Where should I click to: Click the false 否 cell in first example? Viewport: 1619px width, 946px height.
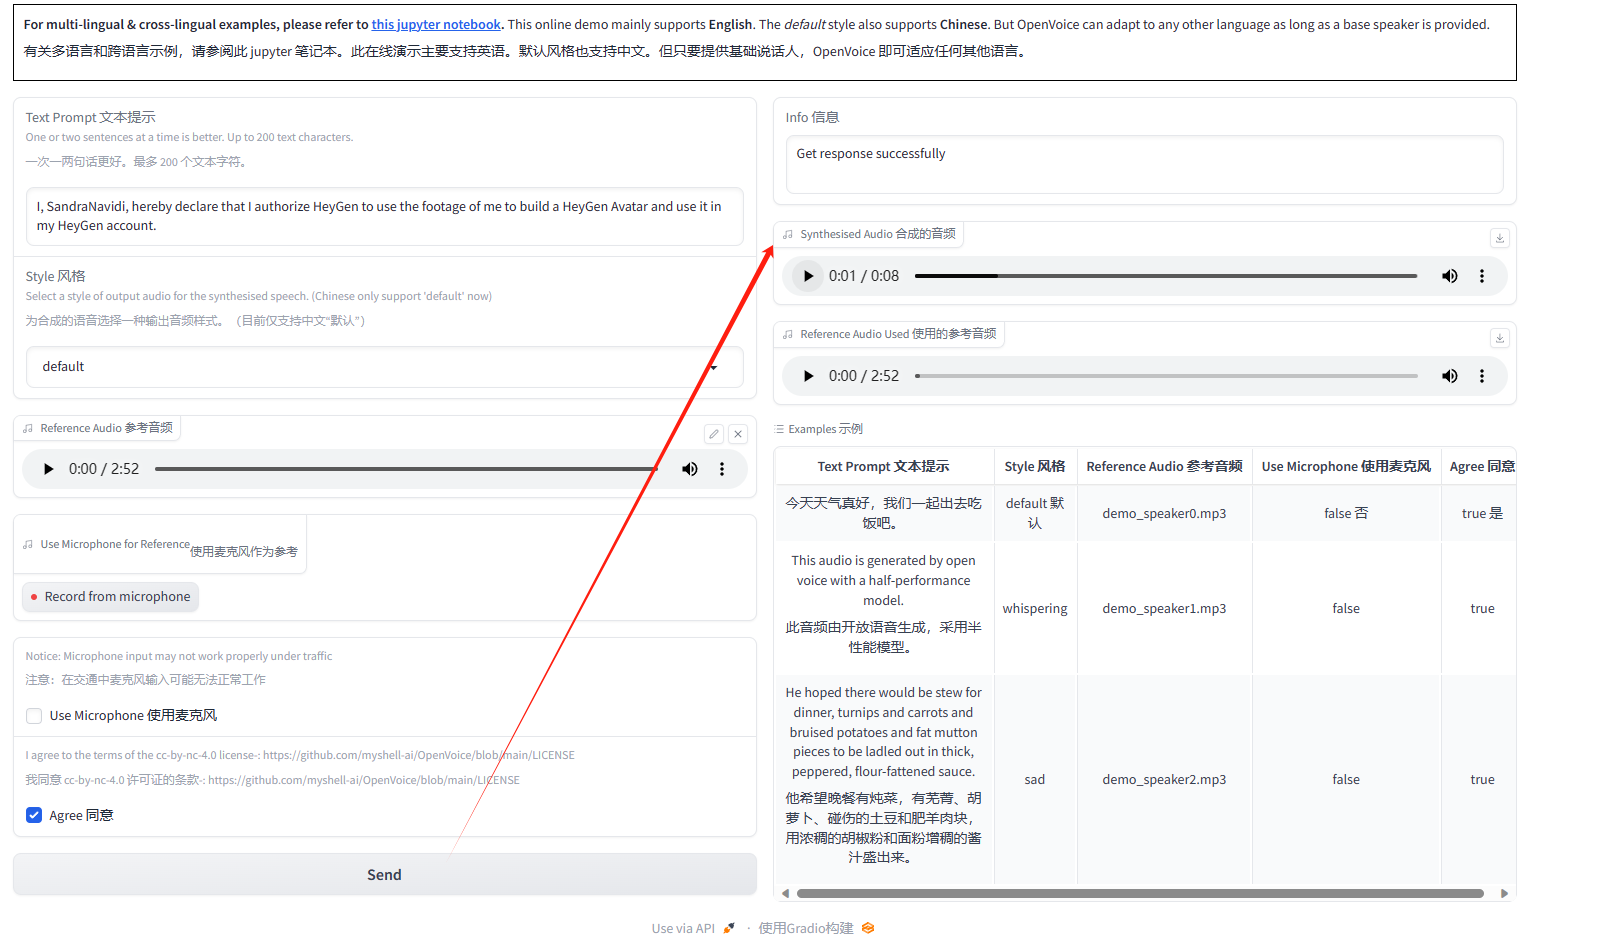1346,513
